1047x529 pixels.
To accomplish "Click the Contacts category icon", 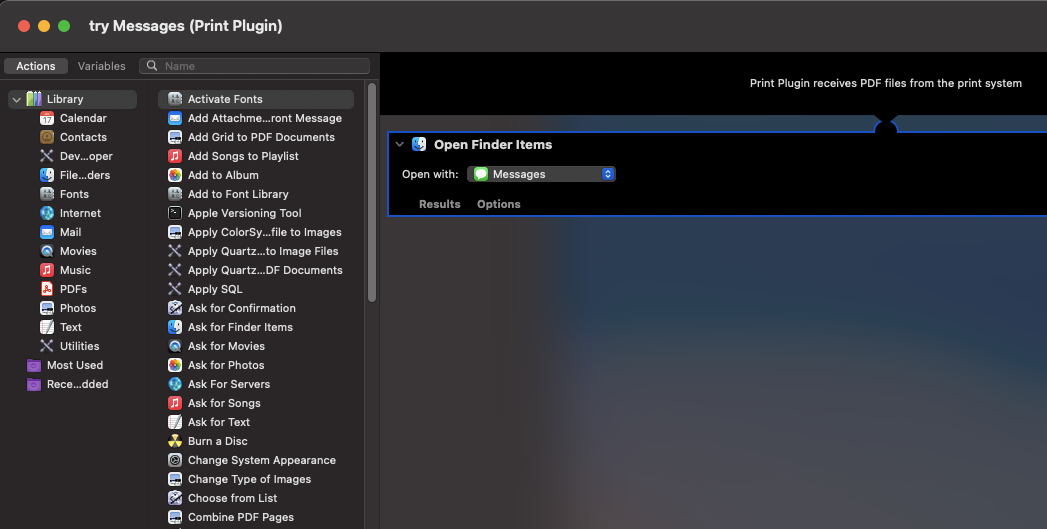I will (x=47, y=137).
